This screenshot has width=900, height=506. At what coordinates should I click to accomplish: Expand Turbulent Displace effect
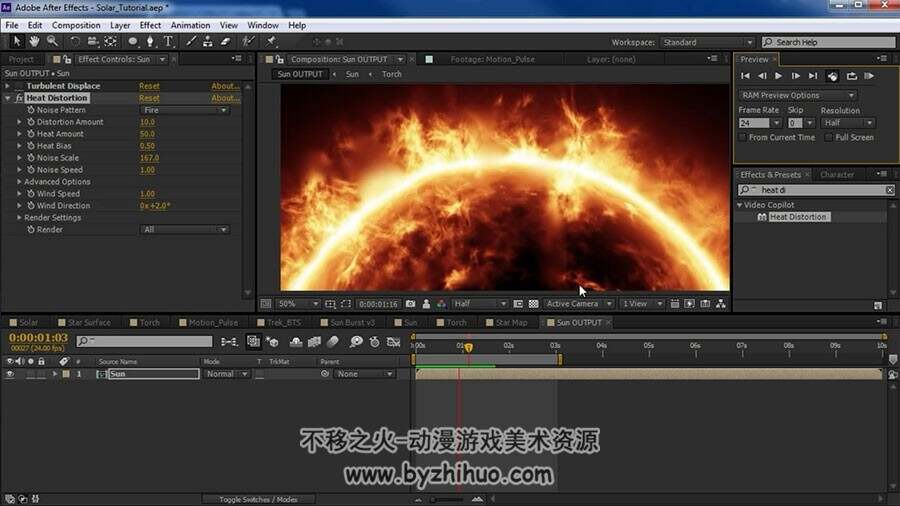click(7, 85)
